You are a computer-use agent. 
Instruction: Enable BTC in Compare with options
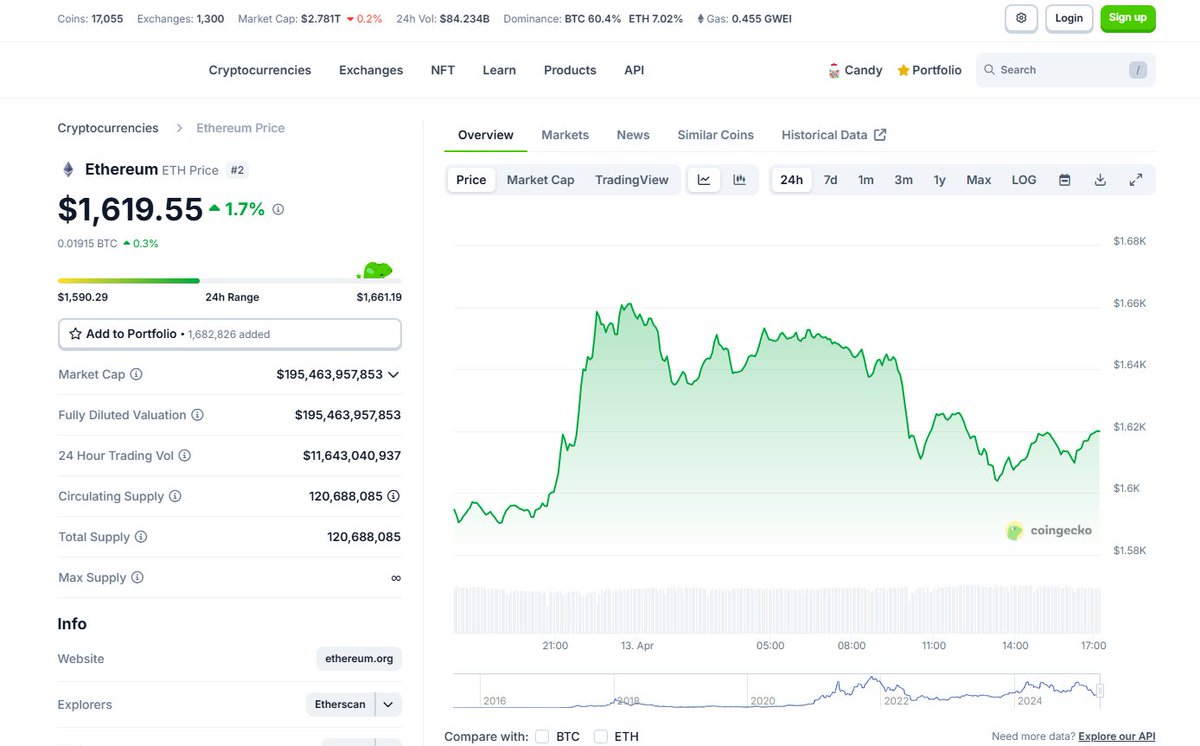[x=542, y=736]
